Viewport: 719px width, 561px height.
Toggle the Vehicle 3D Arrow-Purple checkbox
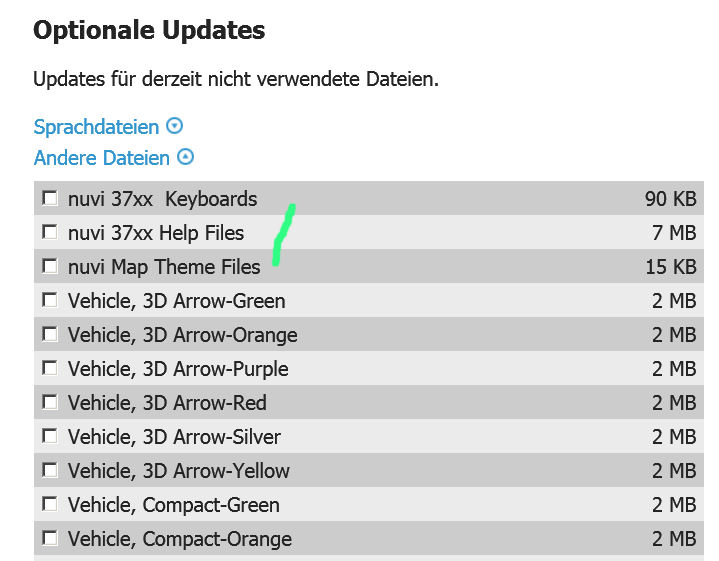pos(50,368)
